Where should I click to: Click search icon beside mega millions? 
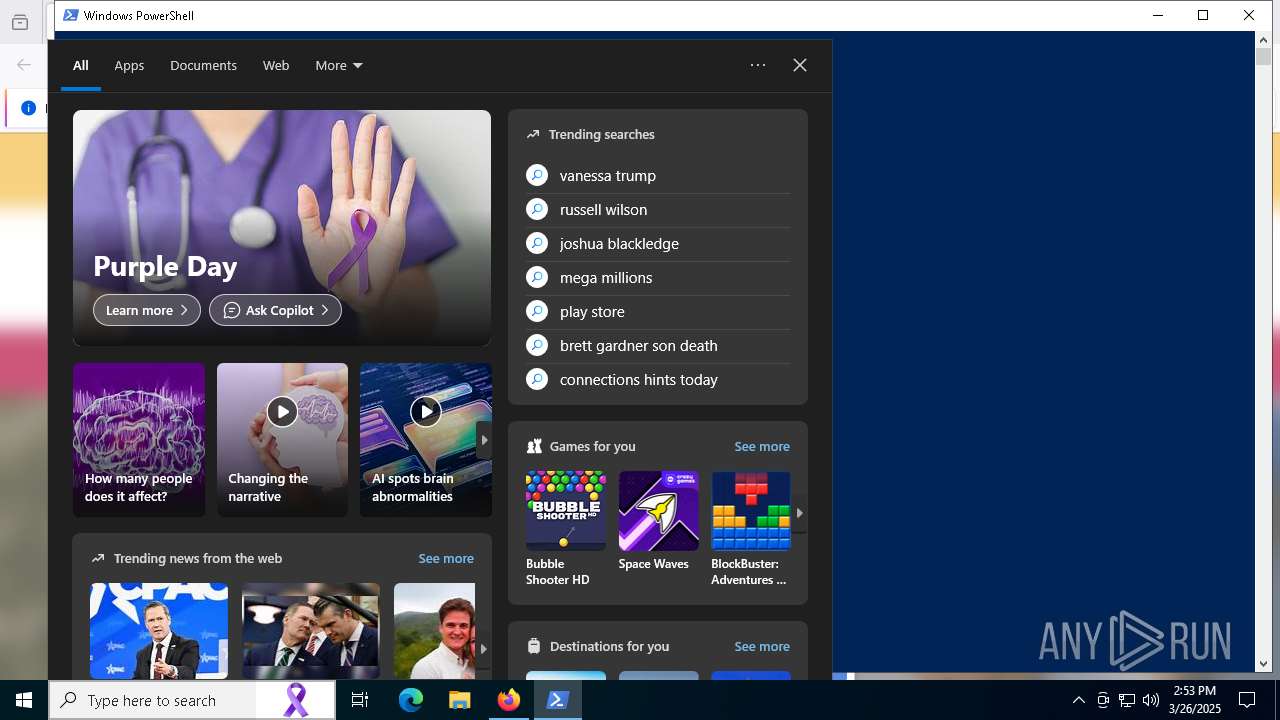[x=537, y=277]
